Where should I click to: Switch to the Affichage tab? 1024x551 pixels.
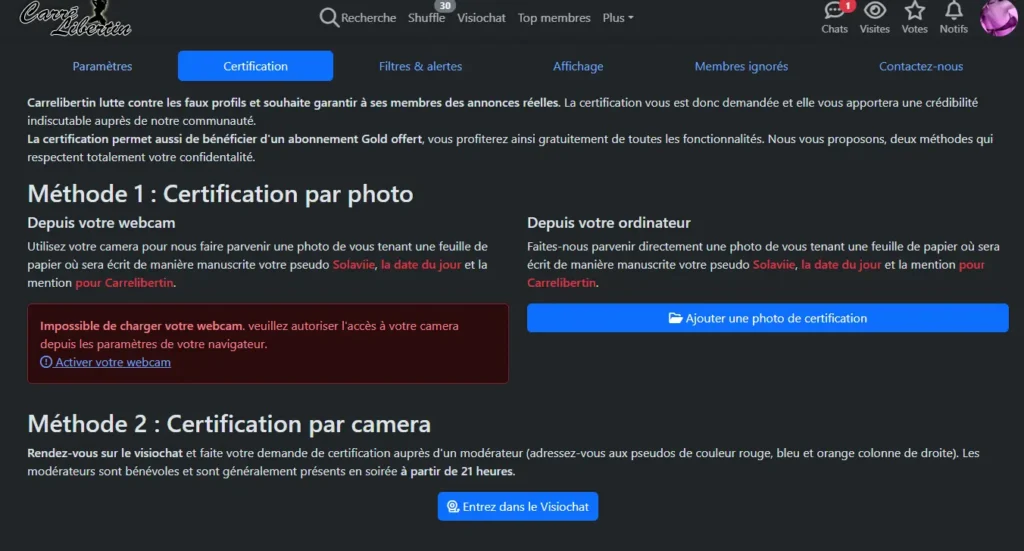click(x=578, y=66)
